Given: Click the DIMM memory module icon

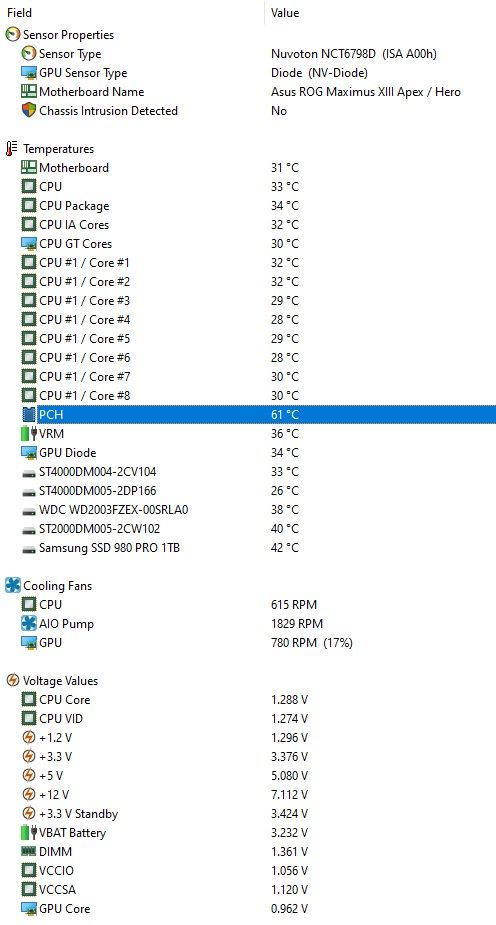Looking at the screenshot, I should tap(29, 851).
